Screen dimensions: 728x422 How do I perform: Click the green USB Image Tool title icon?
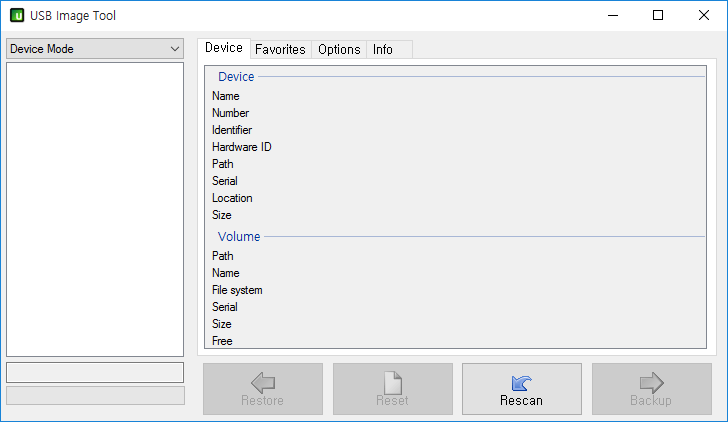coord(16,16)
